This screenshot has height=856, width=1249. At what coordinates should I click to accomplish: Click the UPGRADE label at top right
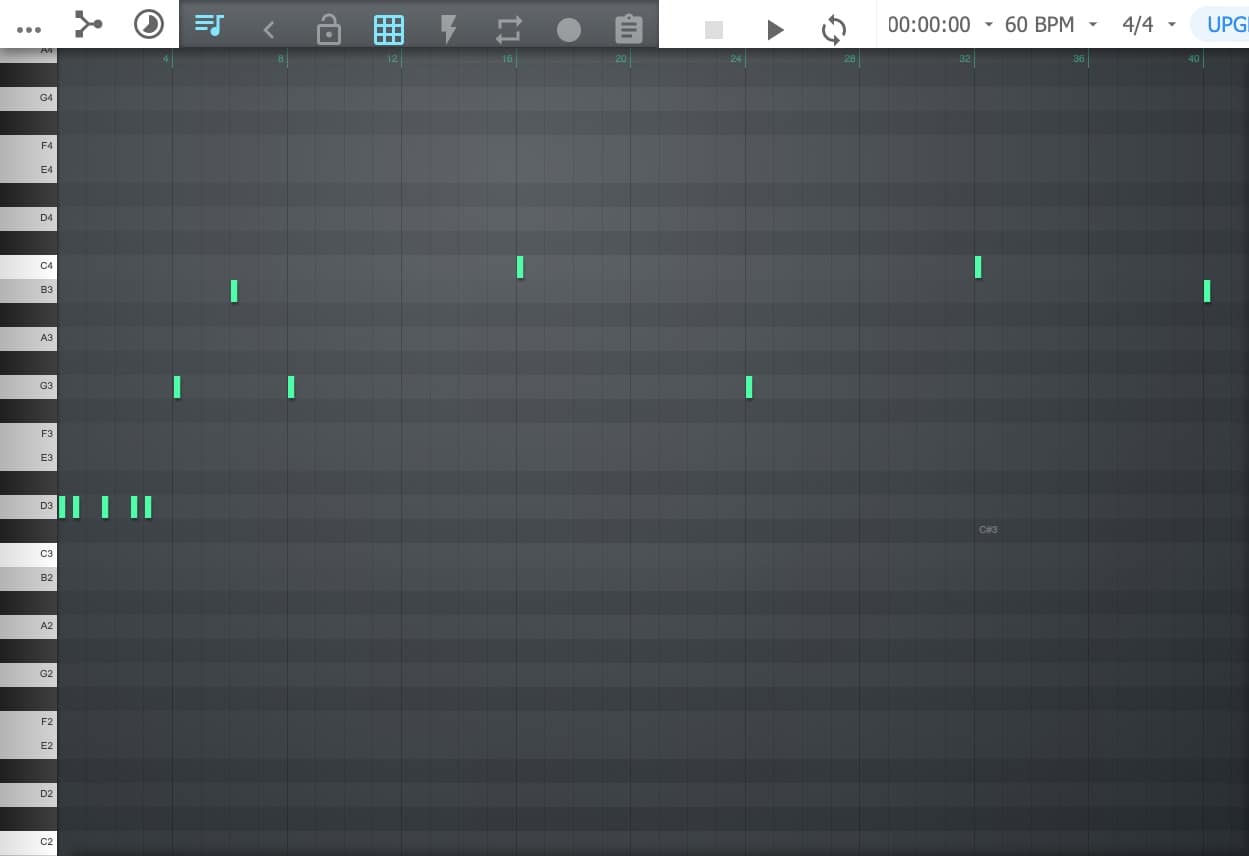coord(1228,24)
